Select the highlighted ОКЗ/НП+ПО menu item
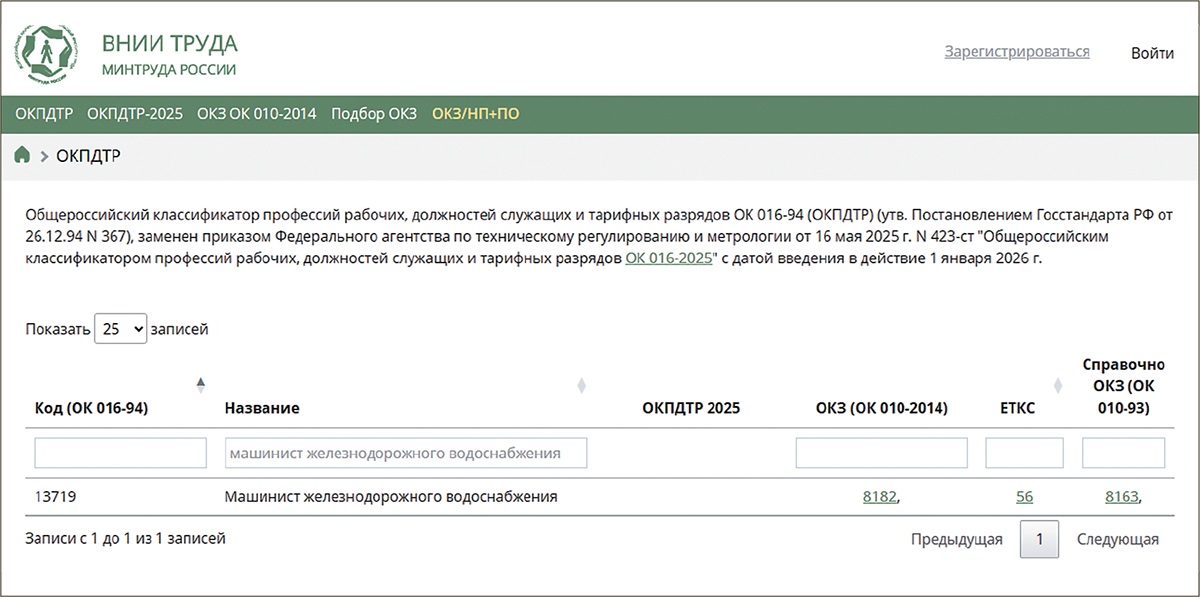Screen dimensions: 1200x597 [475, 114]
